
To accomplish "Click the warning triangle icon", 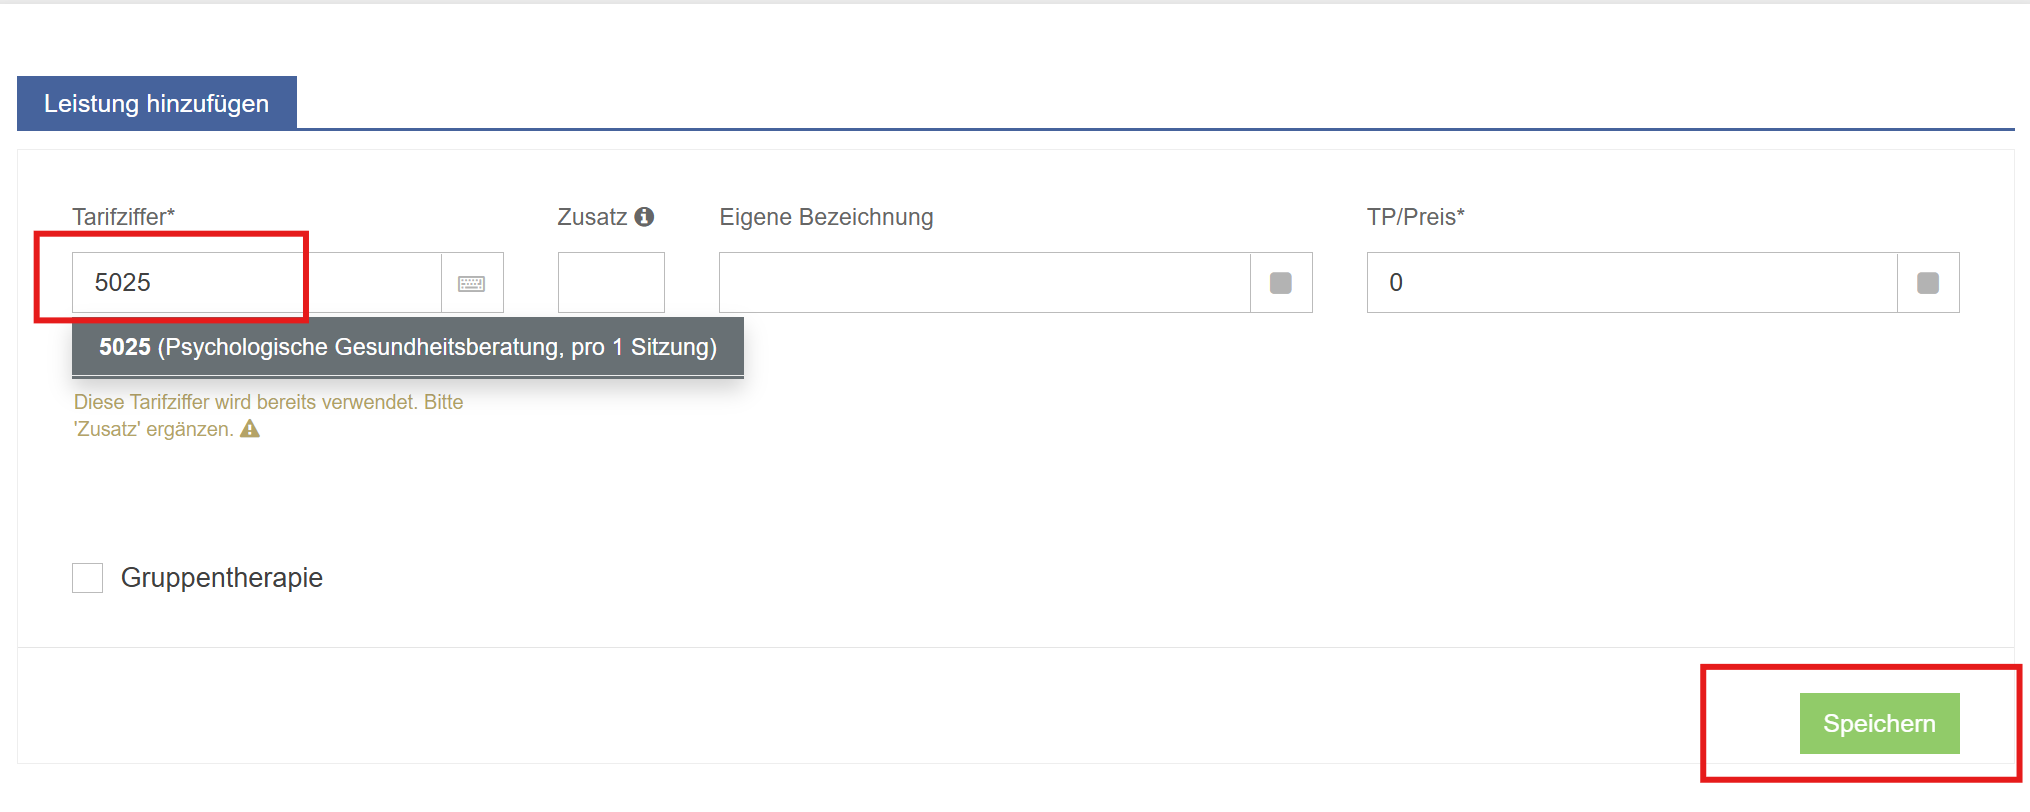I will click(x=250, y=429).
